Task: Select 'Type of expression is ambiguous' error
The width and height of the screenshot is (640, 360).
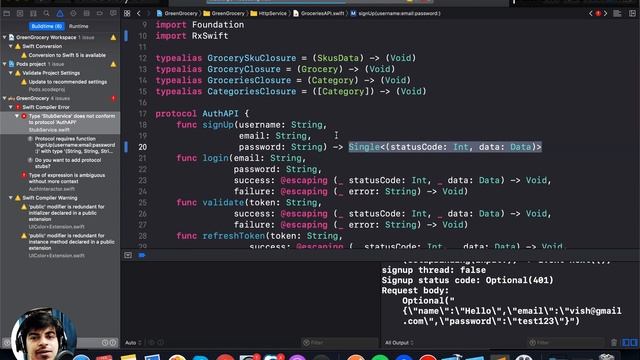Action: 67,178
